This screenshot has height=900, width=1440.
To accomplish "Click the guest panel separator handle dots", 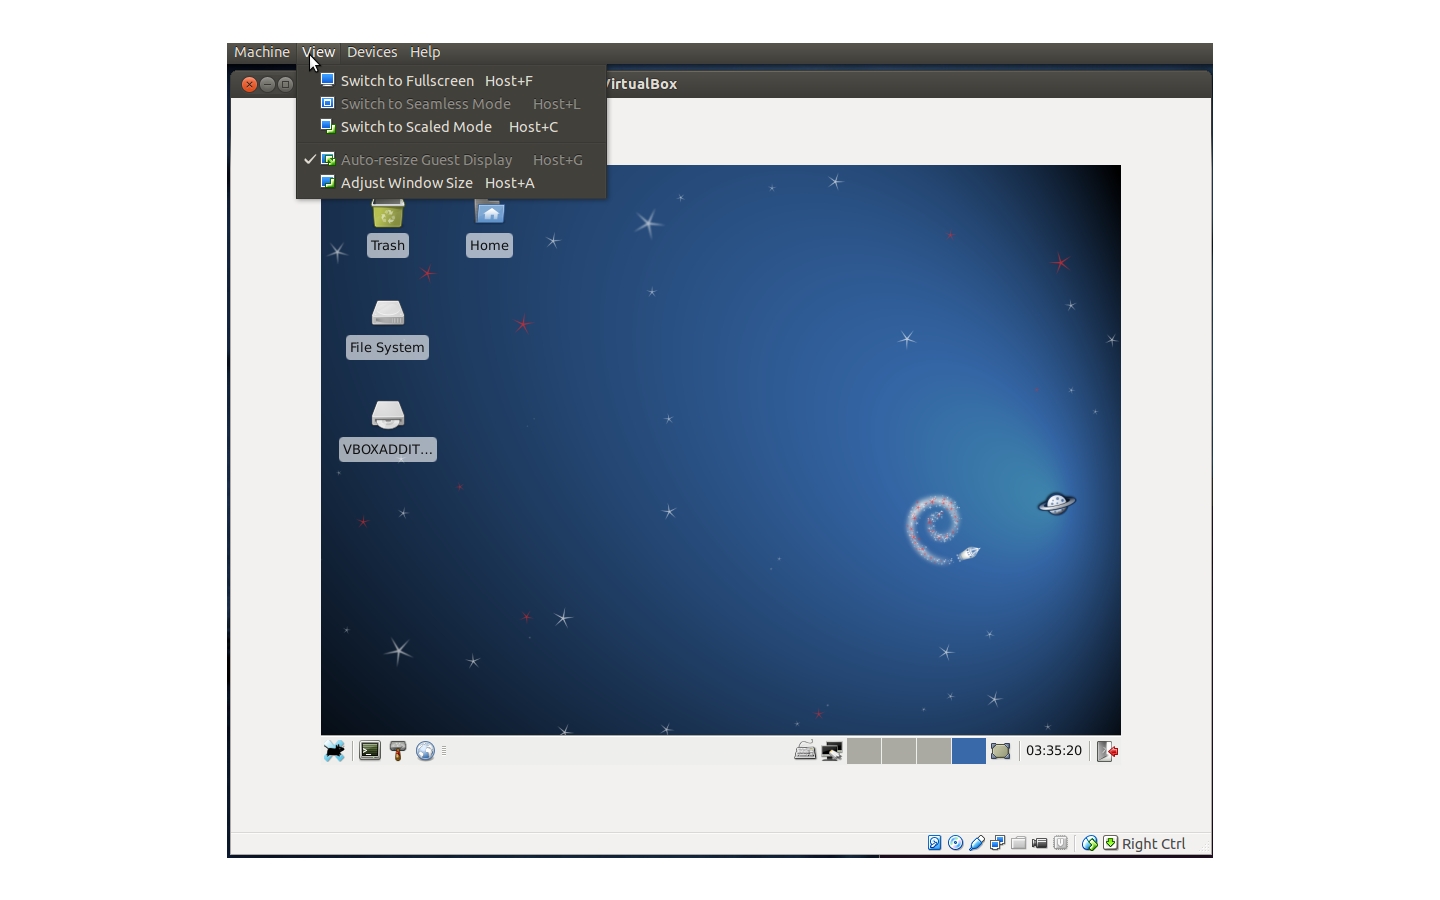I will pos(444,751).
